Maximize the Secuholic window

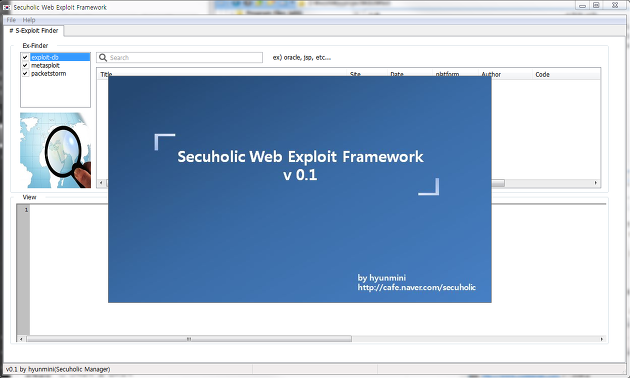click(596, 5)
